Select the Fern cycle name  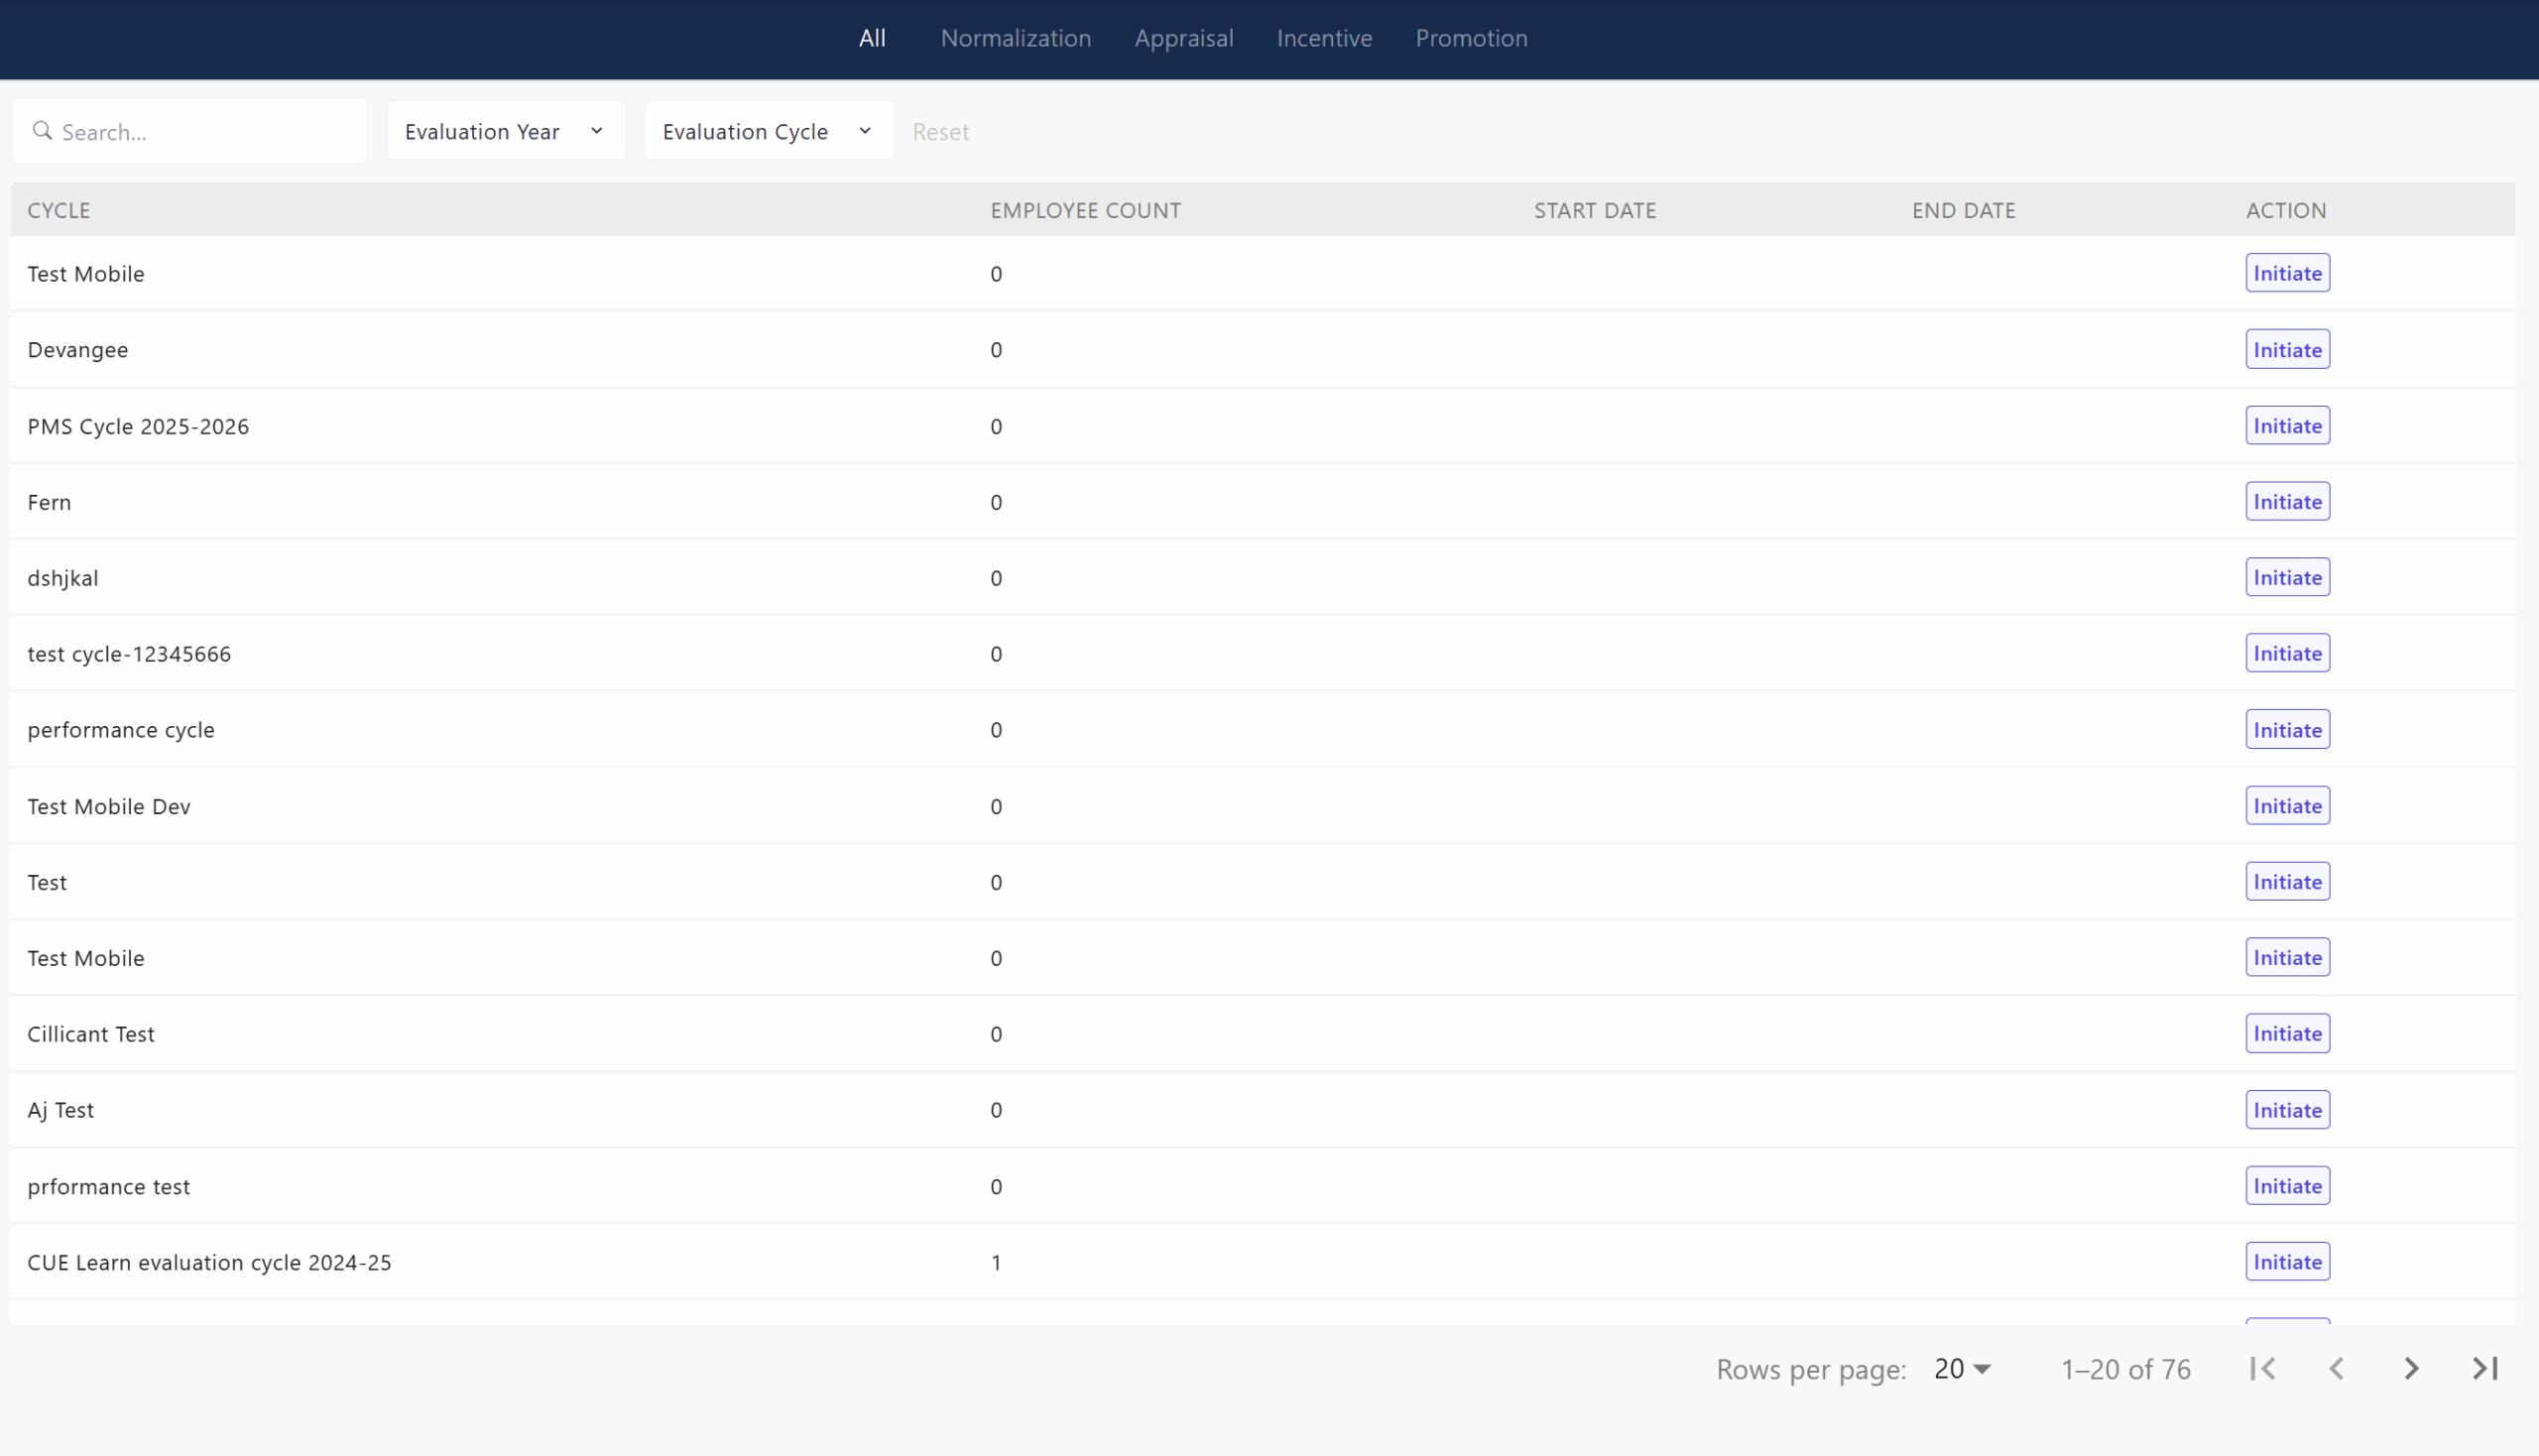click(49, 502)
